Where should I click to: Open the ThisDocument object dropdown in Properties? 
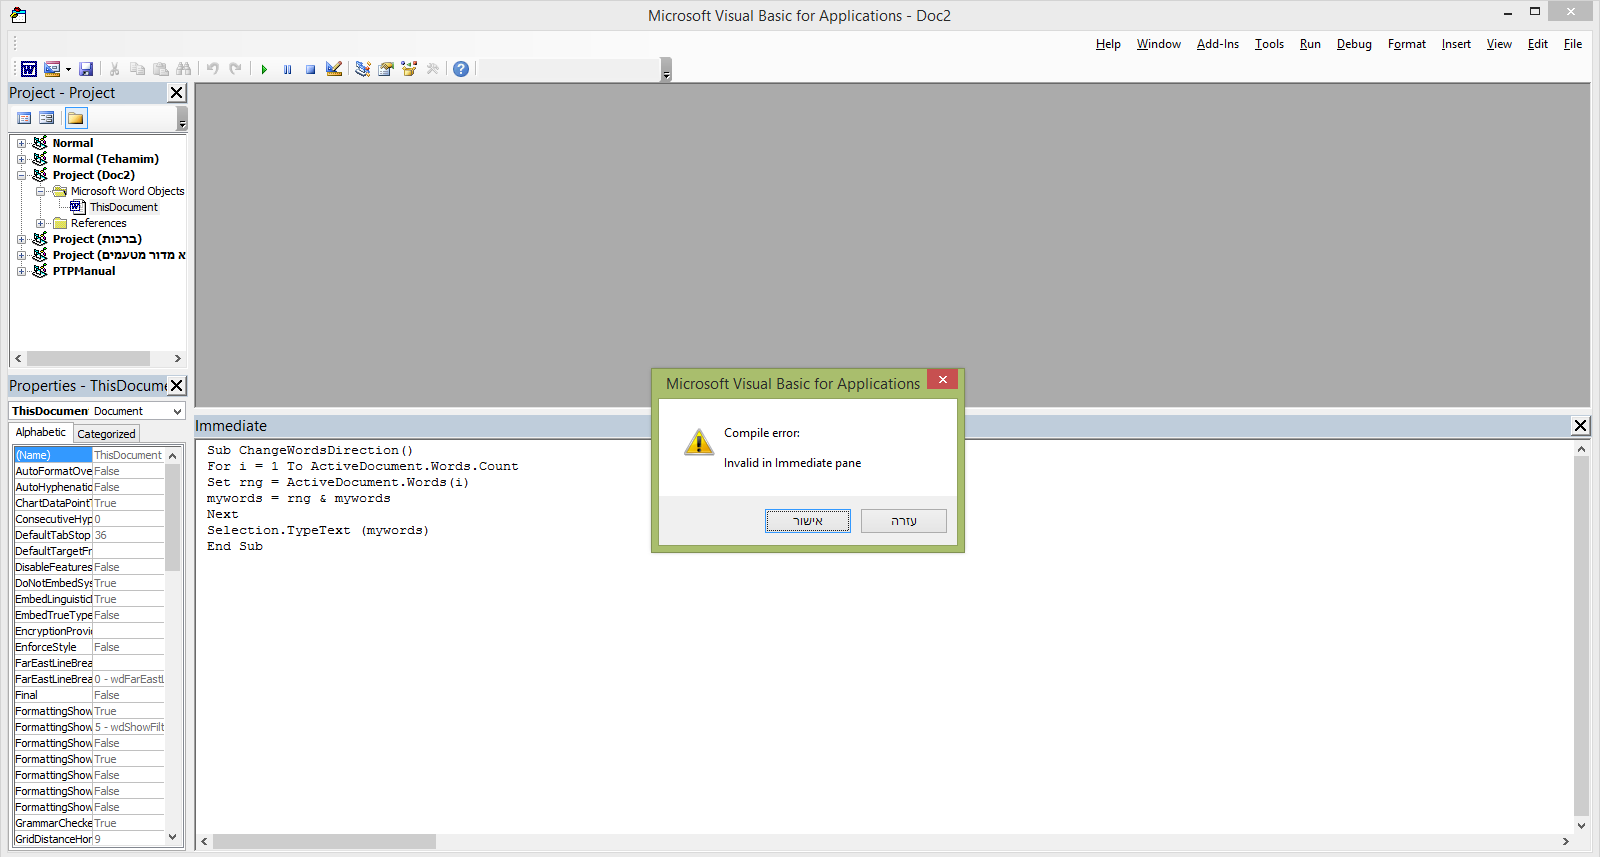tap(177, 411)
